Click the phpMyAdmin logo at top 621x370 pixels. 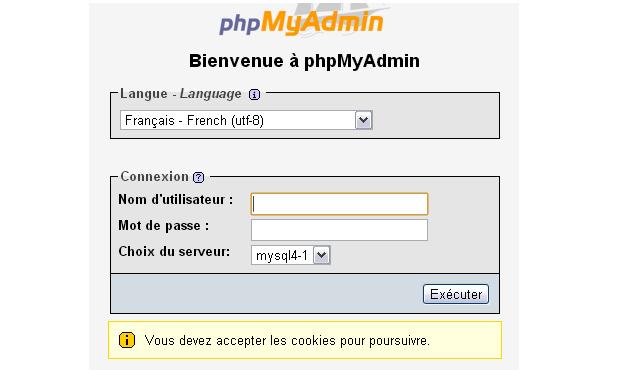(302, 22)
